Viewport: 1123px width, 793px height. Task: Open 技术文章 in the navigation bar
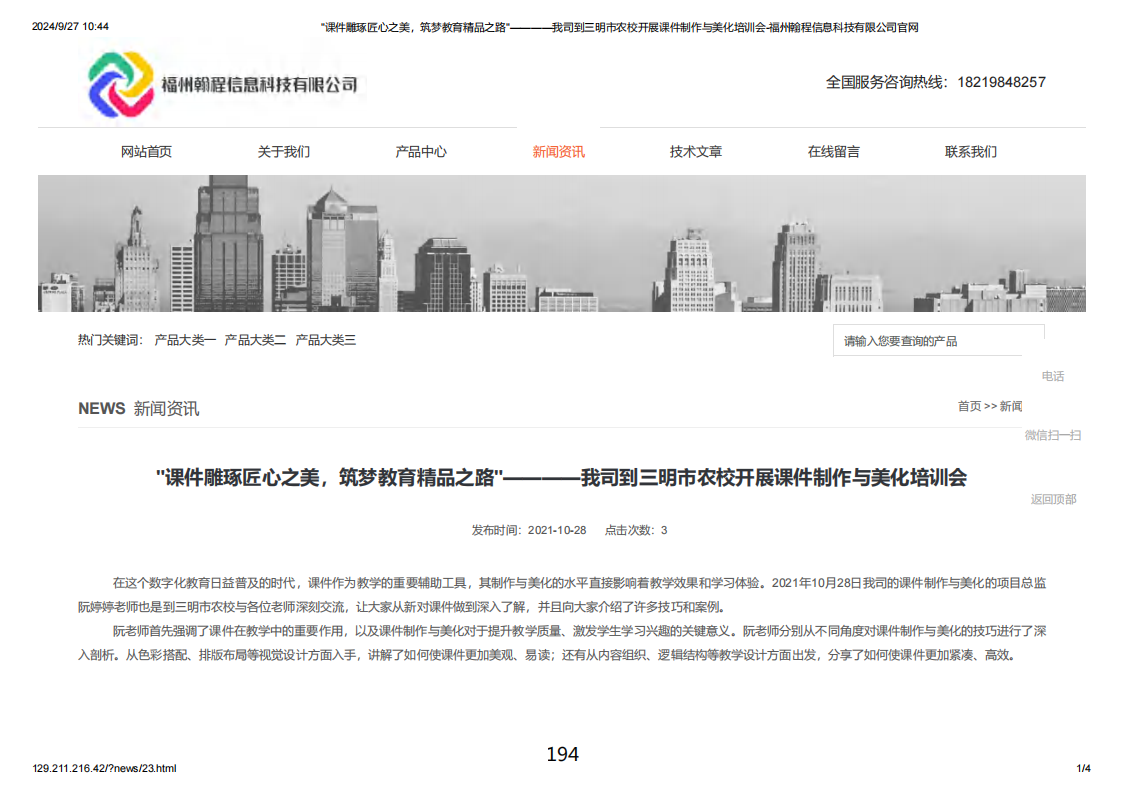(695, 152)
